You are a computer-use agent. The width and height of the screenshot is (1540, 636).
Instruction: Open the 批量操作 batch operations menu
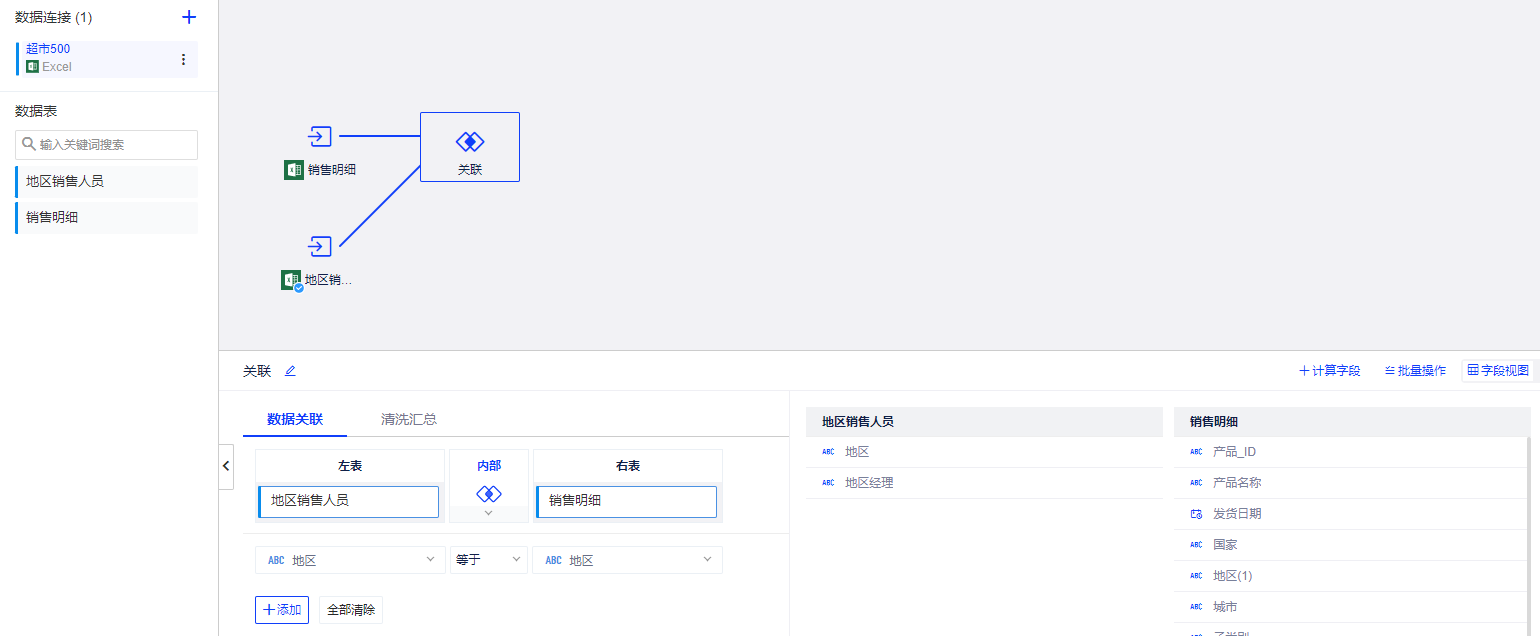pyautogui.click(x=1415, y=370)
